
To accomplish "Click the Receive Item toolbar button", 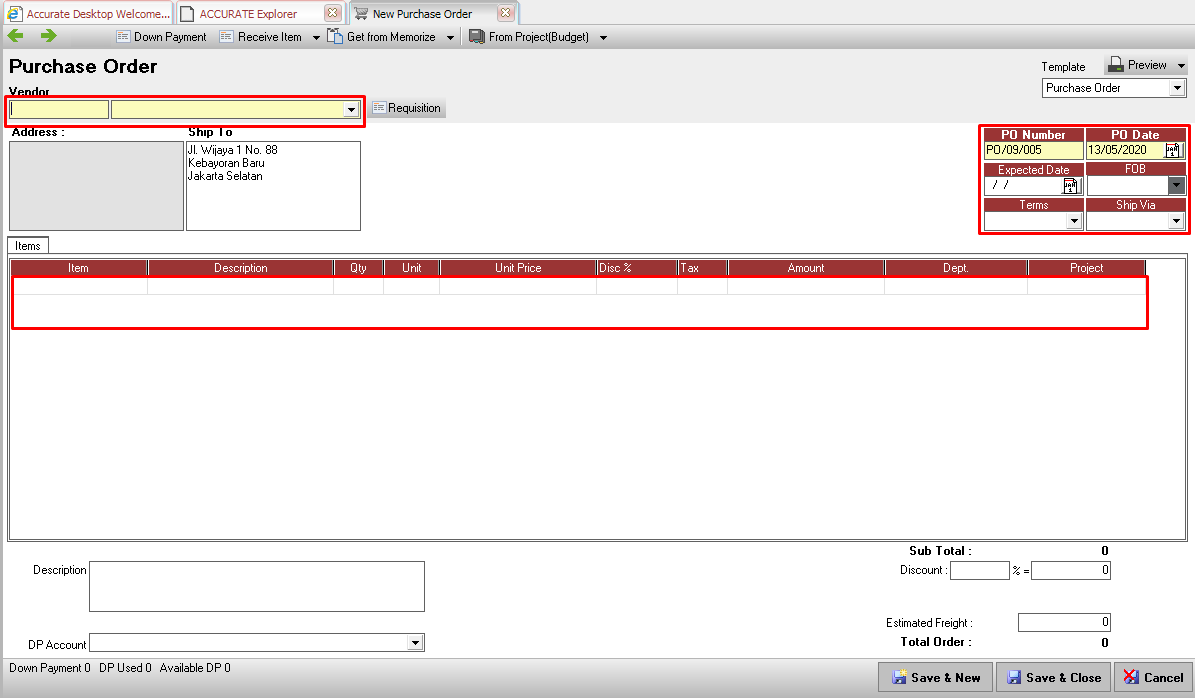I will pos(261,37).
